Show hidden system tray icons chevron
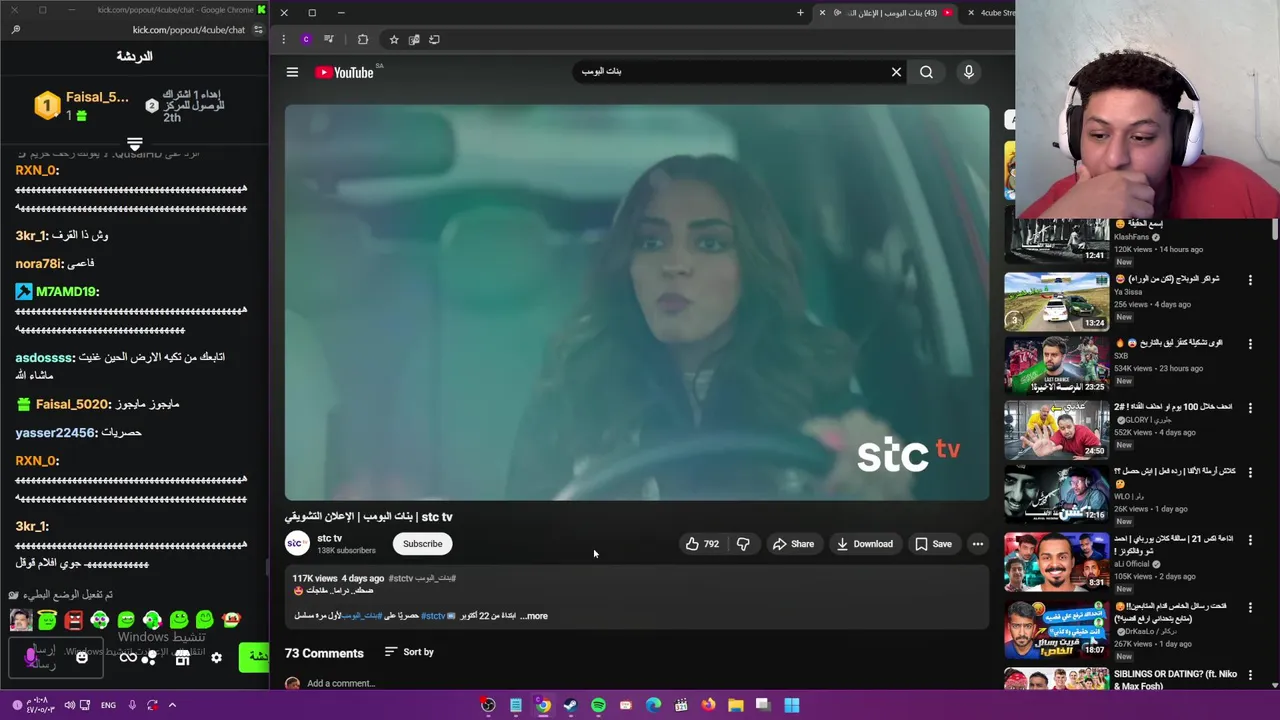 [x=172, y=705]
